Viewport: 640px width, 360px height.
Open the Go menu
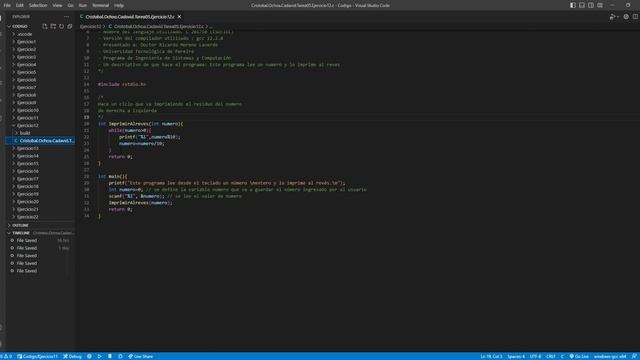(70, 5)
